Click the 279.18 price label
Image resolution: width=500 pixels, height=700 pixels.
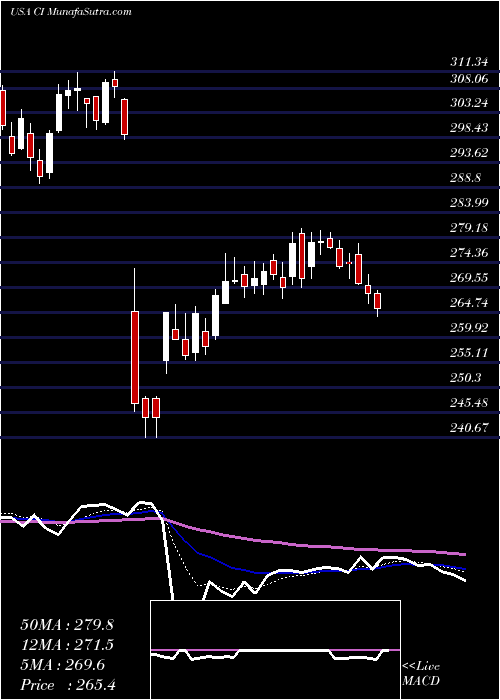coord(469,228)
